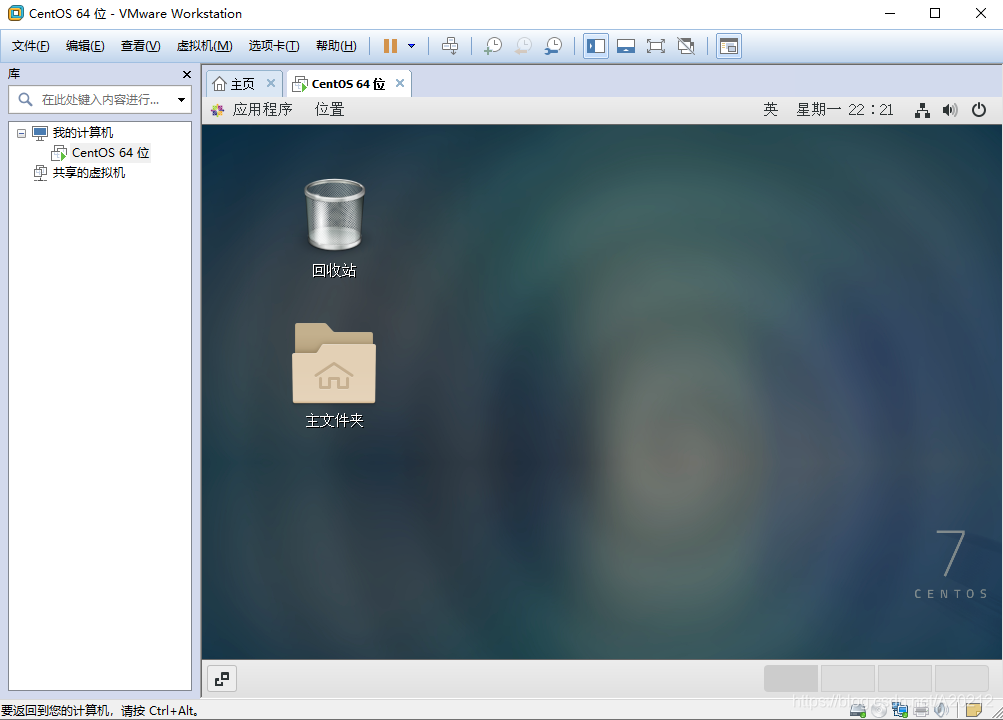Image resolution: width=1003 pixels, height=720 pixels.
Task: Switch to the first workspace
Action: [791, 678]
